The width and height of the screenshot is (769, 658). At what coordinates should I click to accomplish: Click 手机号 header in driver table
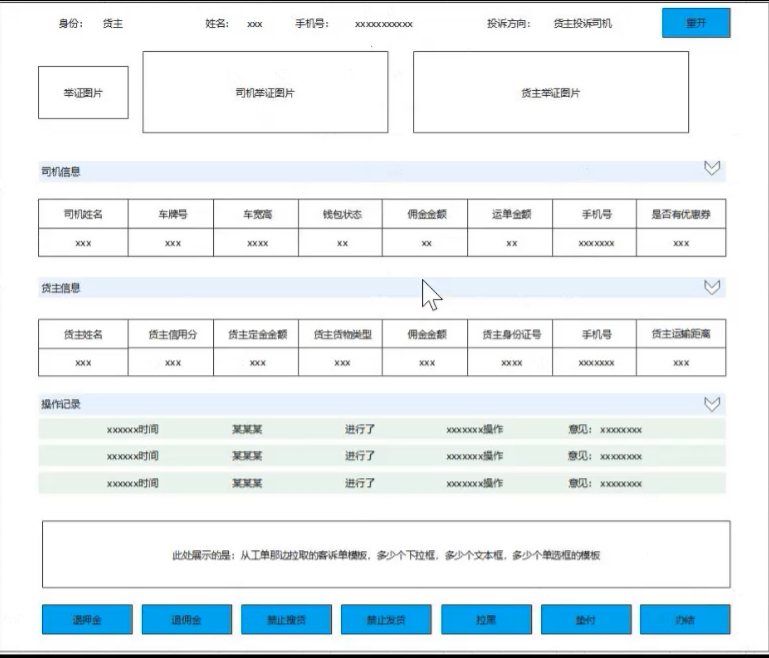pyautogui.click(x=594, y=214)
